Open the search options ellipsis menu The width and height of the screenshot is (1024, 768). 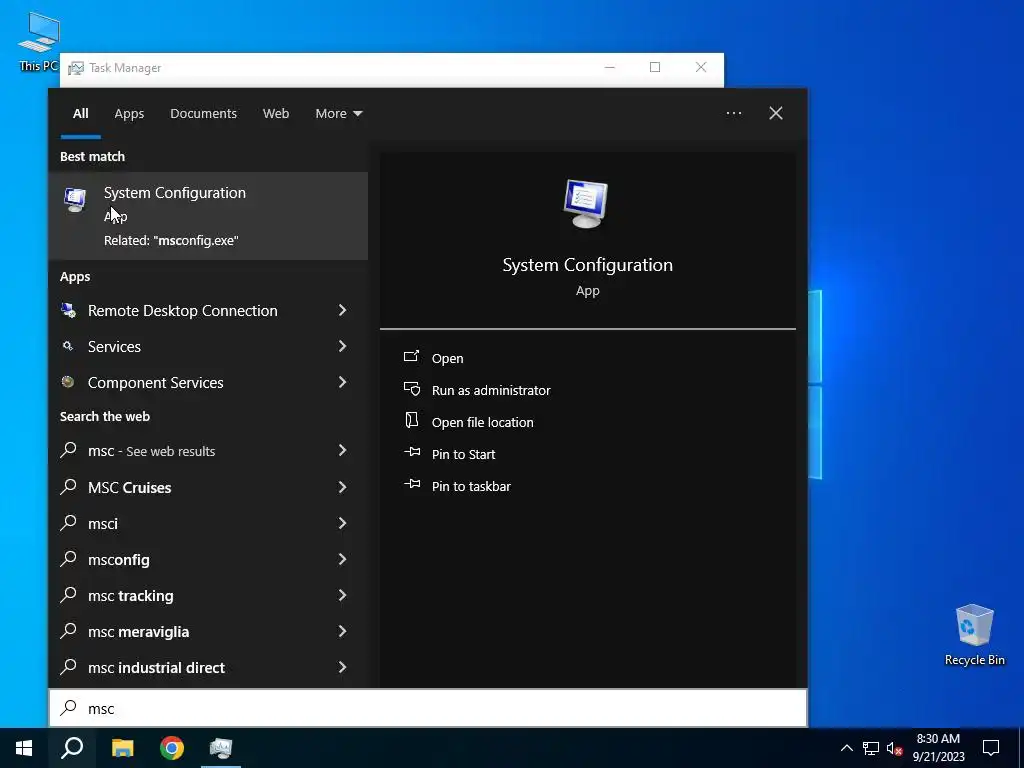(x=733, y=113)
